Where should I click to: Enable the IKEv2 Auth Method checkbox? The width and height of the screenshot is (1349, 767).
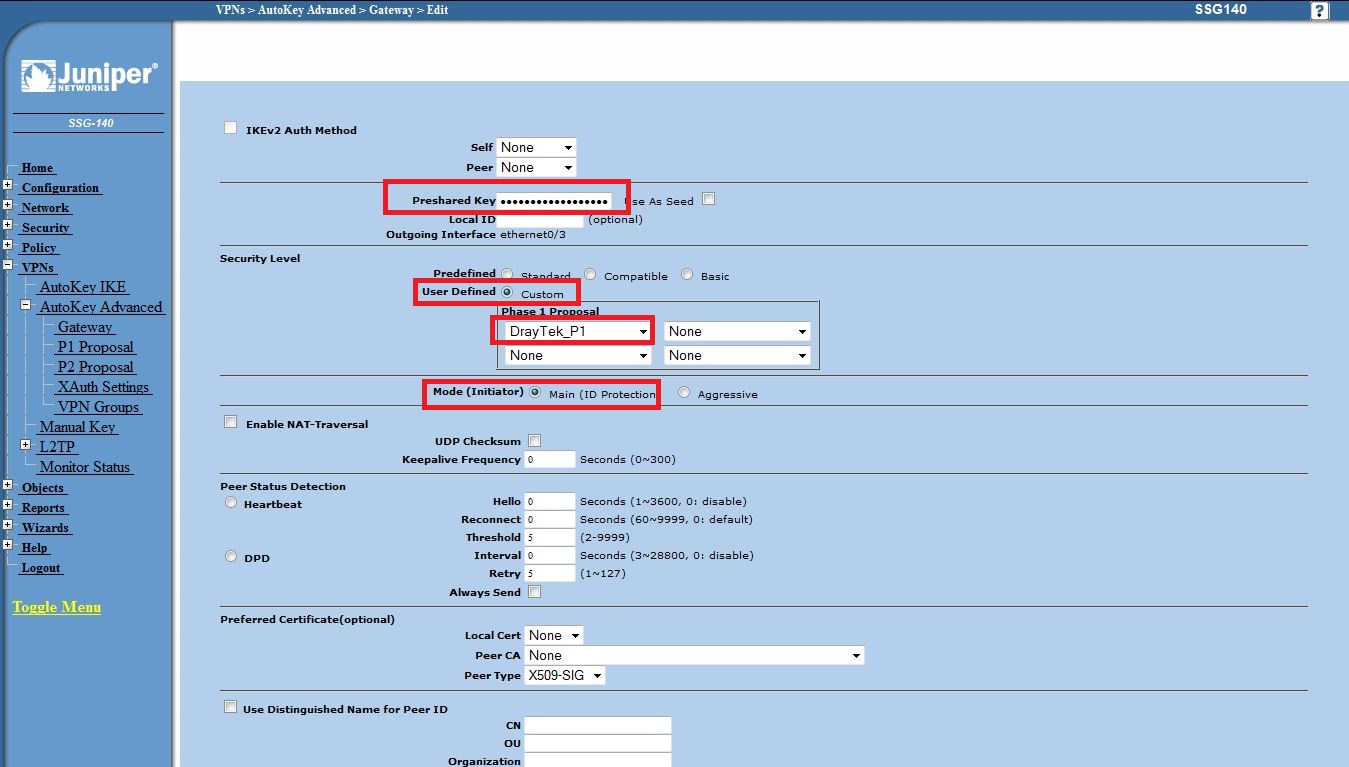pos(231,128)
